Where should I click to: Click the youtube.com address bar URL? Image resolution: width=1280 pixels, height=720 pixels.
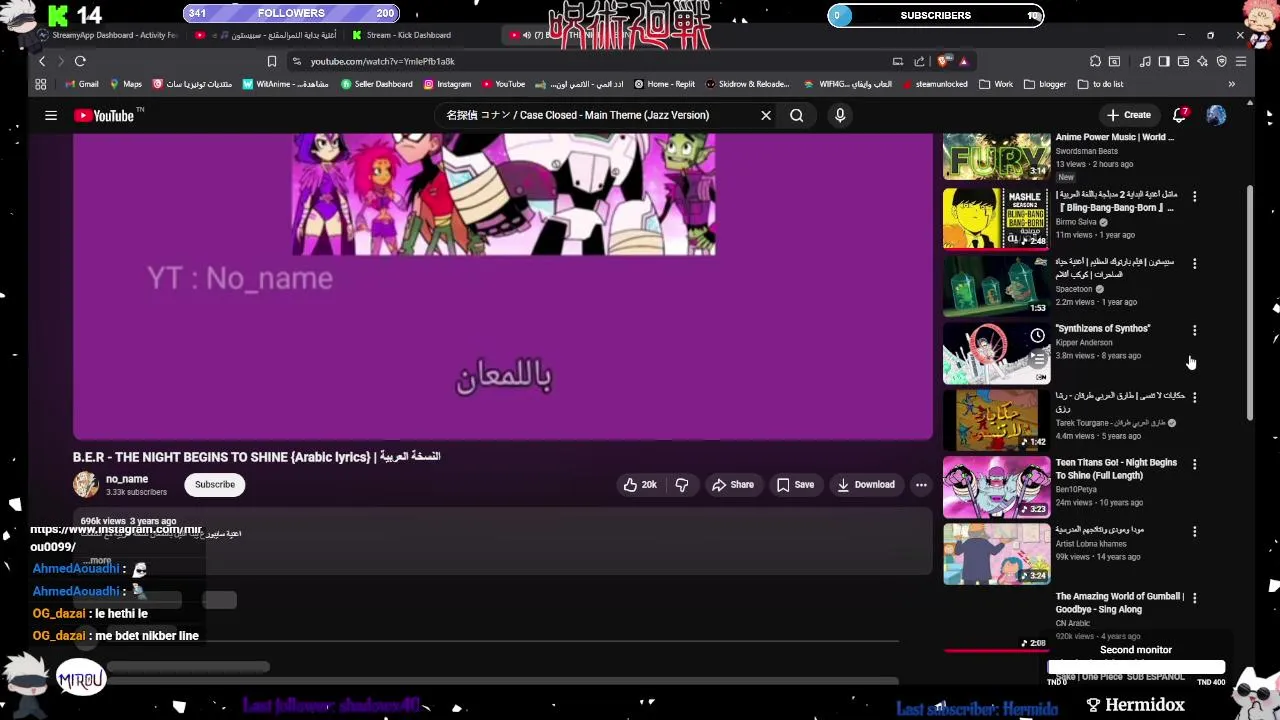coord(382,61)
